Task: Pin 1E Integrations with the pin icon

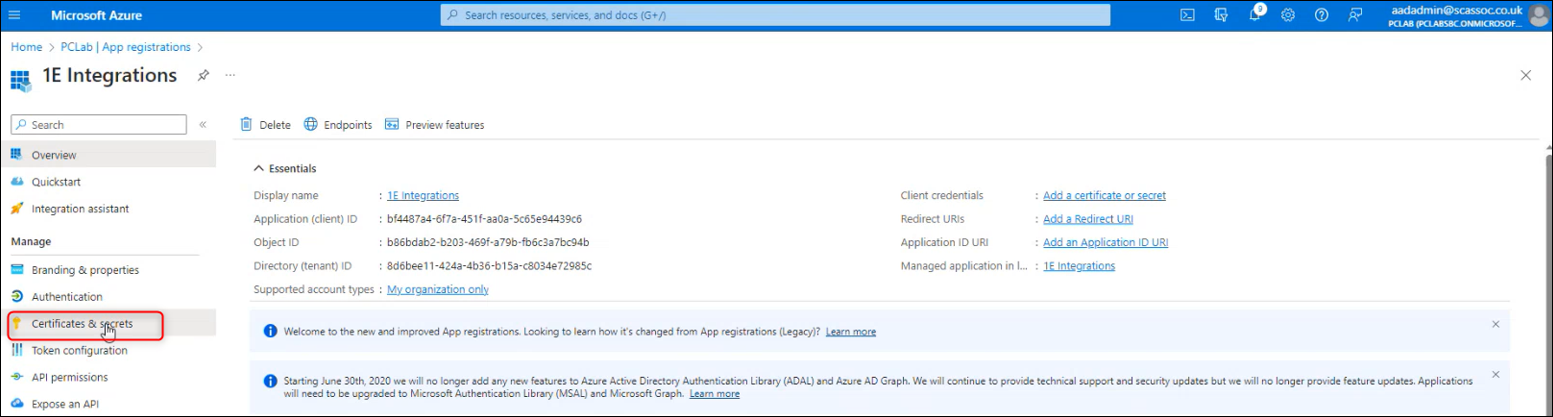Action: (x=203, y=75)
